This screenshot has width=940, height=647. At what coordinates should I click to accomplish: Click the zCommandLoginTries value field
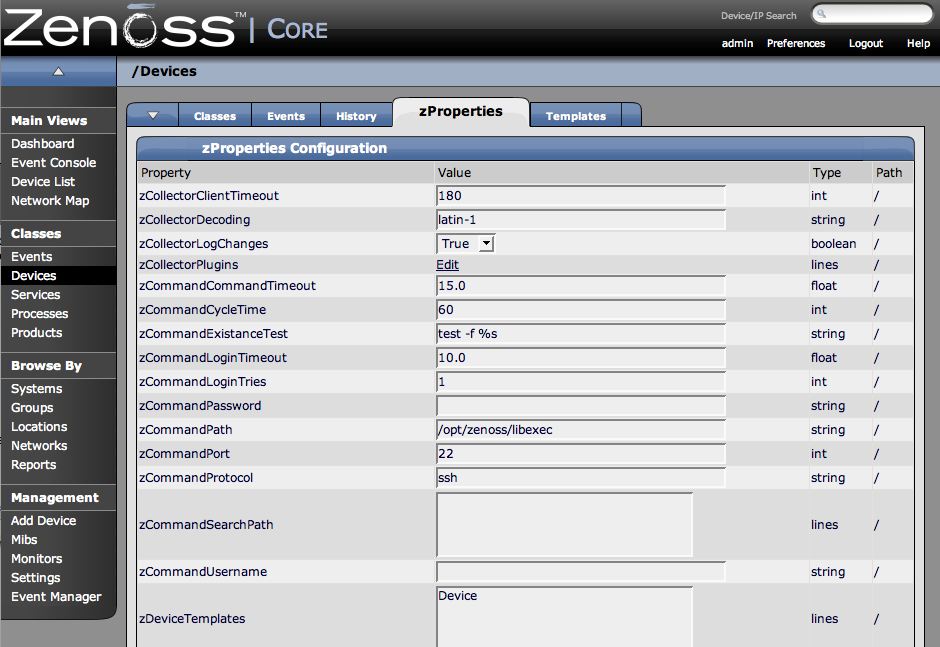pyautogui.click(x=581, y=381)
